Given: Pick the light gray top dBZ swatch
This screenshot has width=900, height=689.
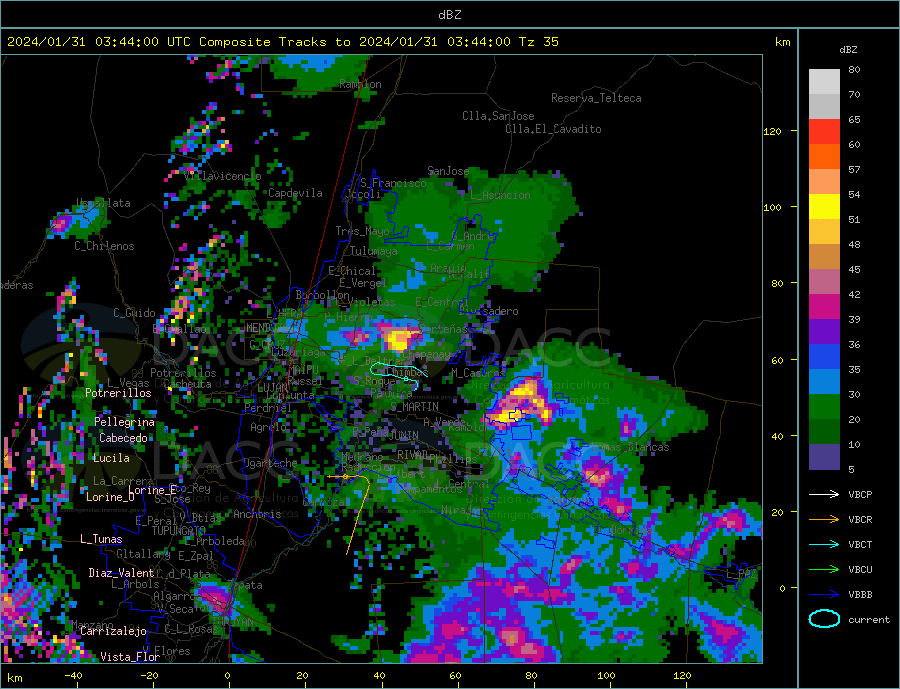Looking at the screenshot, I should tap(824, 82).
